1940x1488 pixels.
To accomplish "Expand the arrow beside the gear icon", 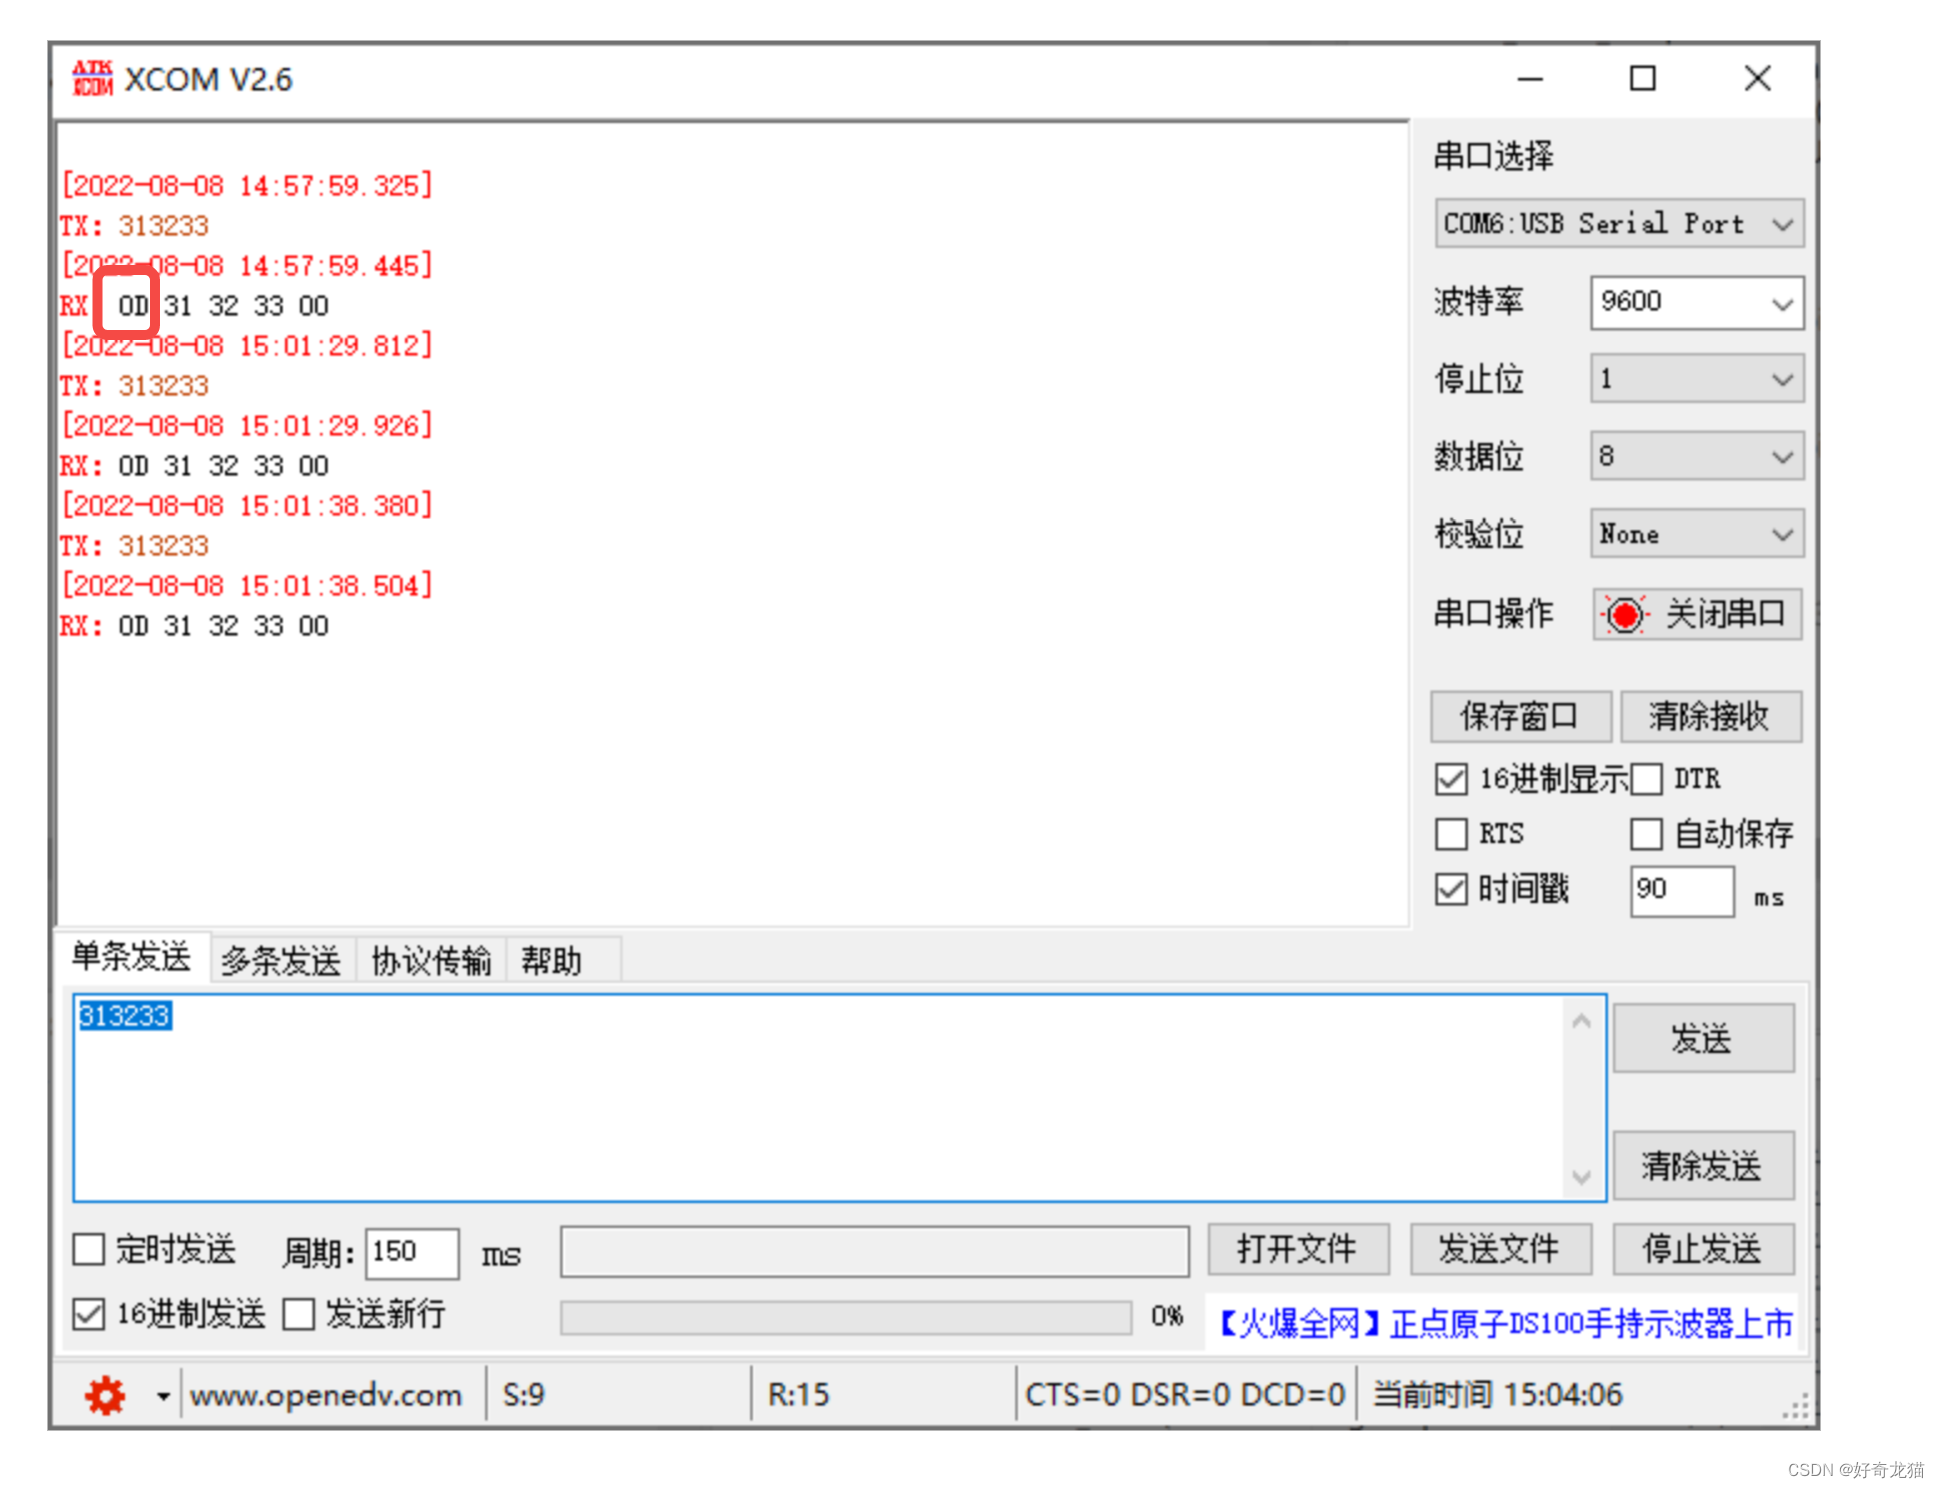I will click(163, 1396).
